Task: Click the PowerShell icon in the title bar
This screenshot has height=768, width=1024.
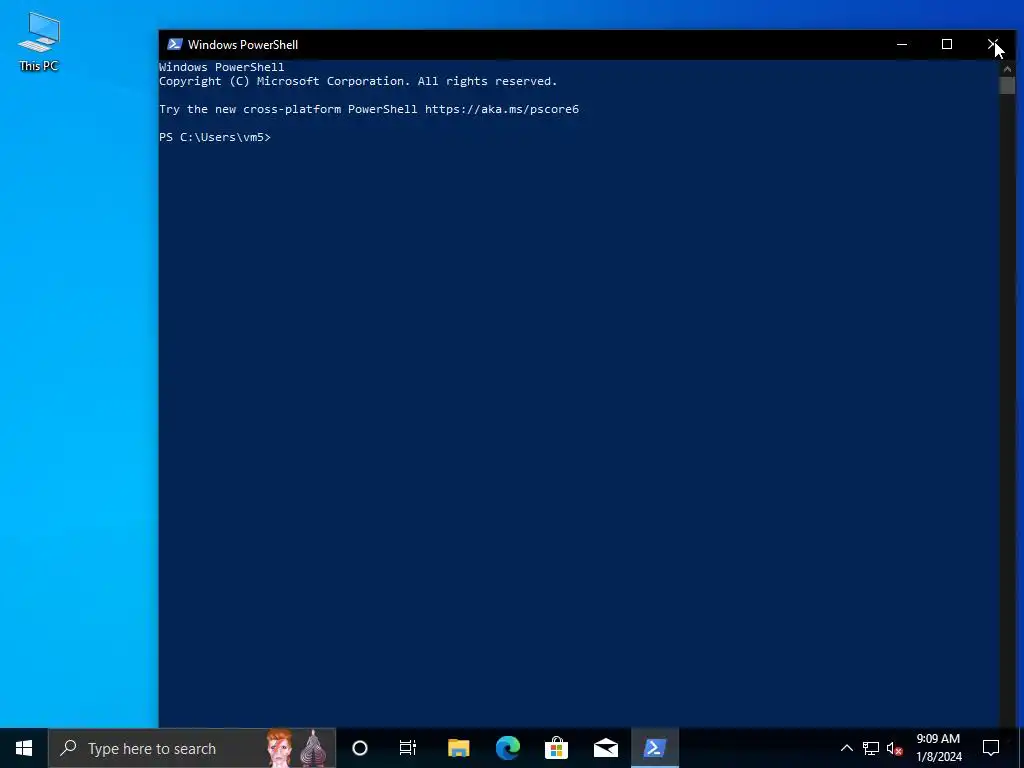Action: (x=174, y=44)
